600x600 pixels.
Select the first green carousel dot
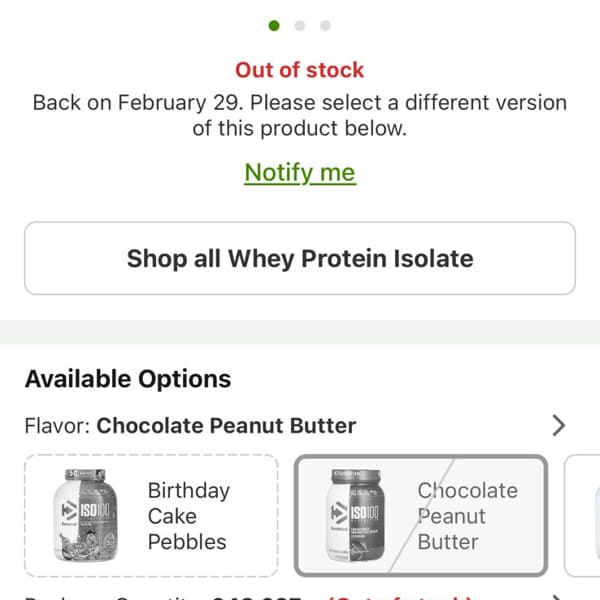pos(274,26)
